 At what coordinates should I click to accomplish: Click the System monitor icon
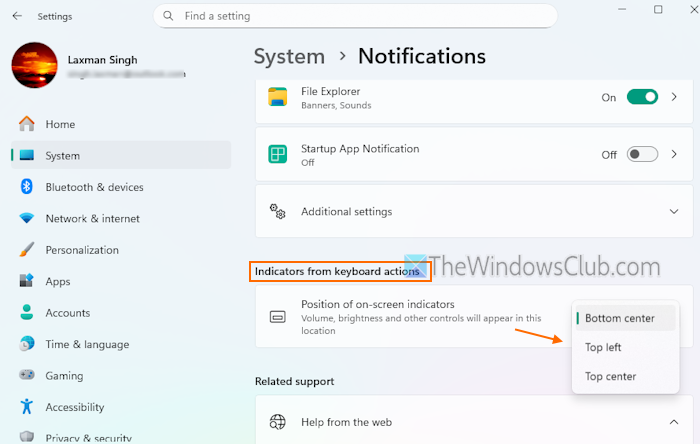point(27,155)
